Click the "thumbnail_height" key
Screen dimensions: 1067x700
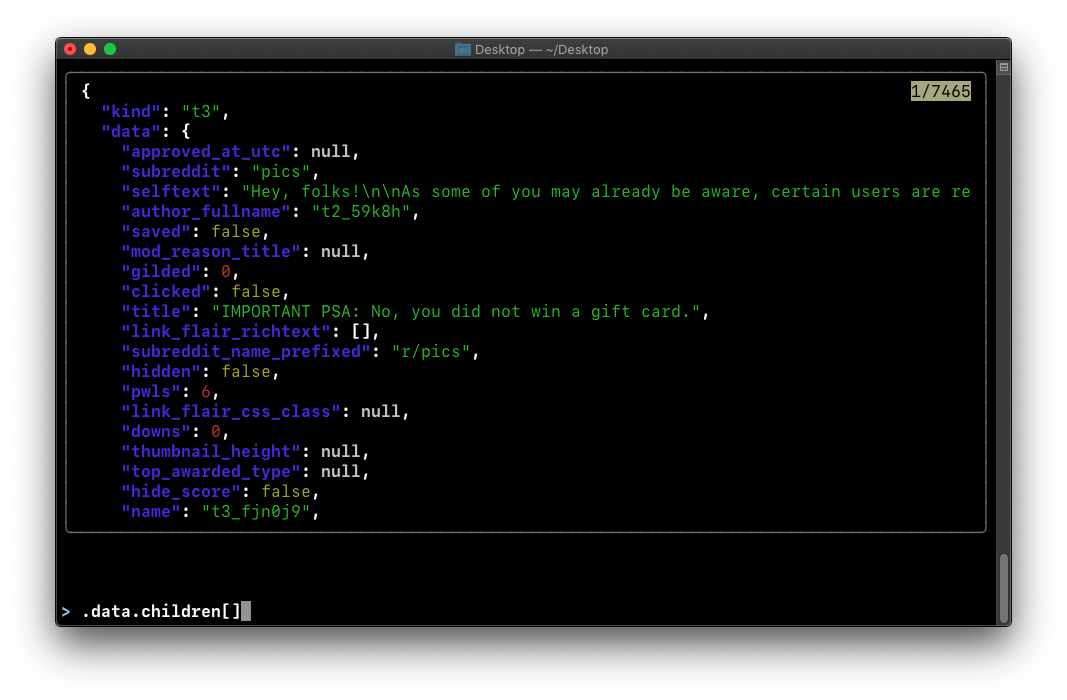click(211, 452)
